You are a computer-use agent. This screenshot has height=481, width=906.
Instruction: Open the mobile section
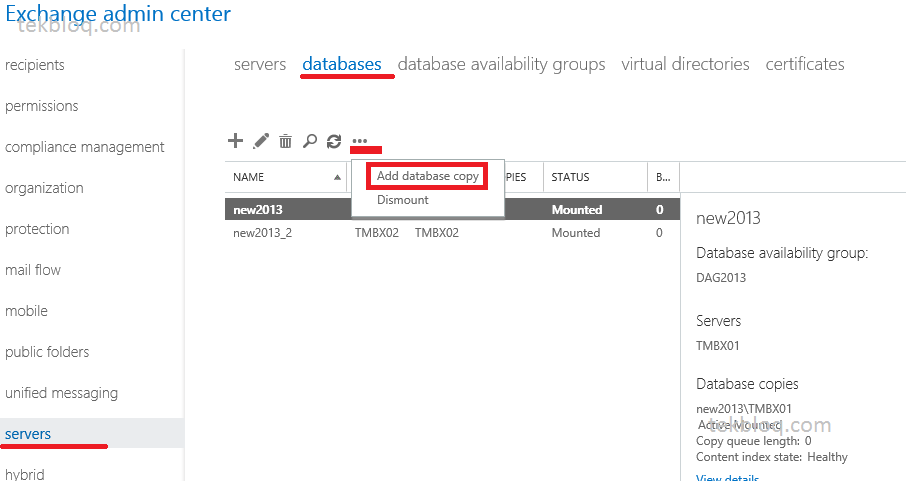(27, 311)
